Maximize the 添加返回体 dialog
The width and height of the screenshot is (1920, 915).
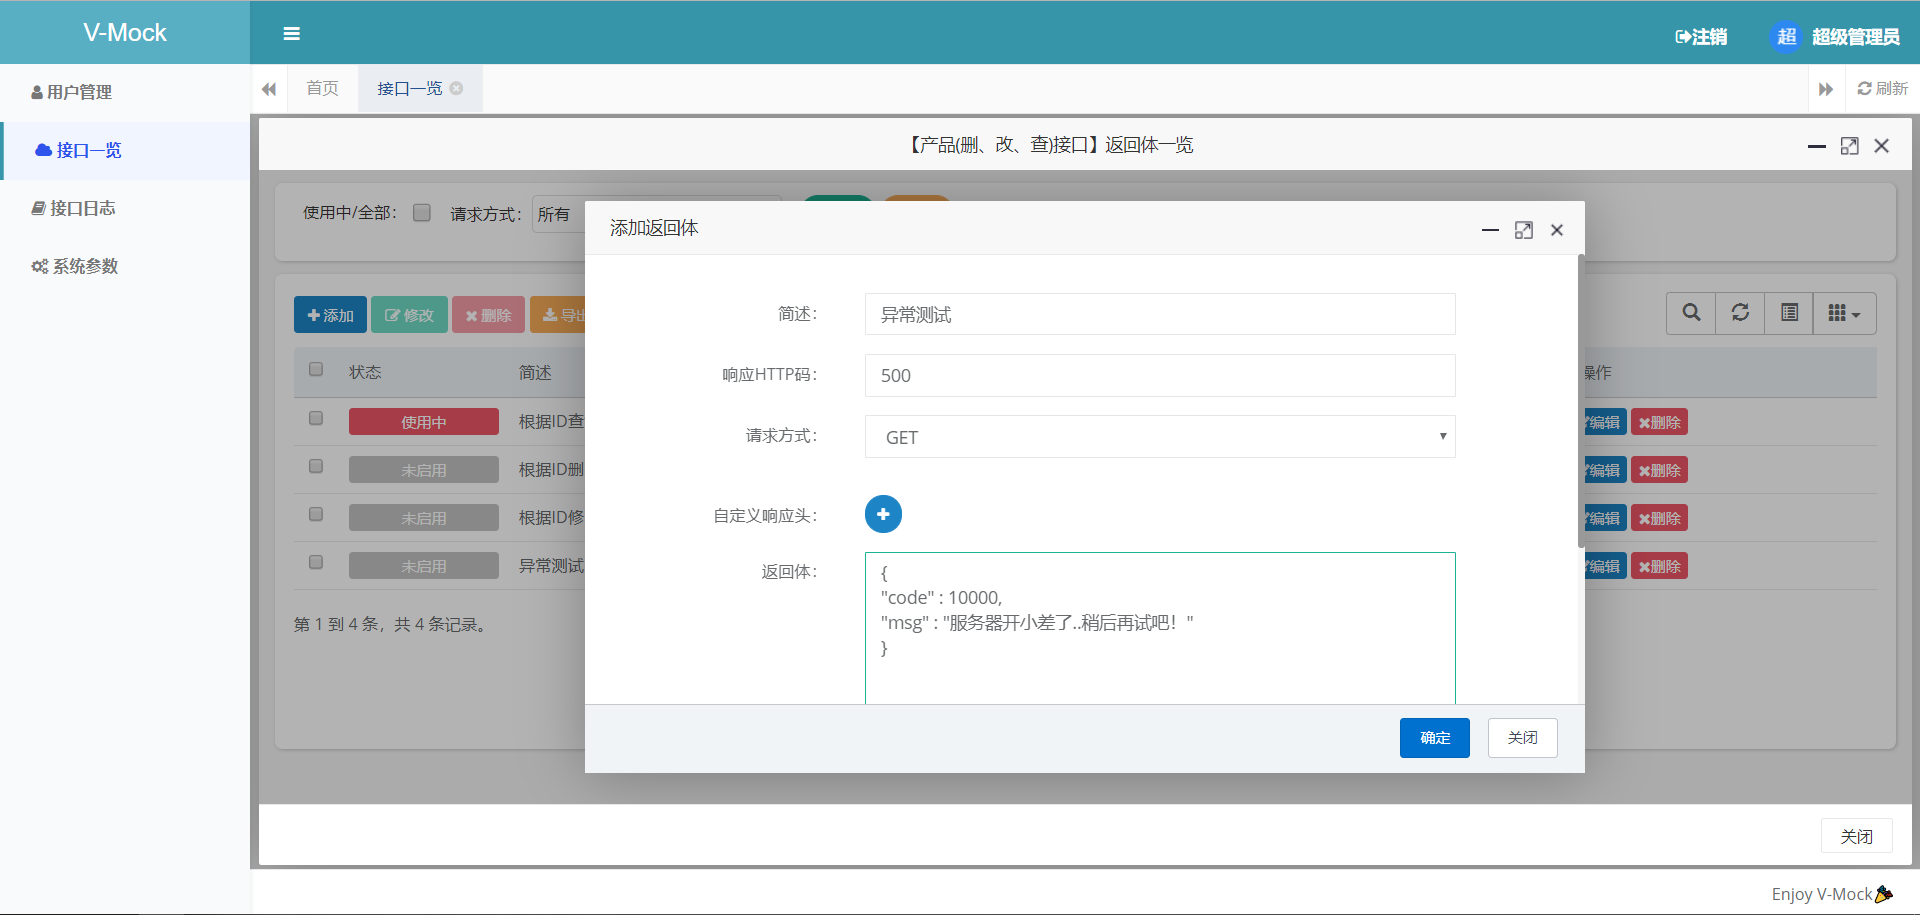1523,230
